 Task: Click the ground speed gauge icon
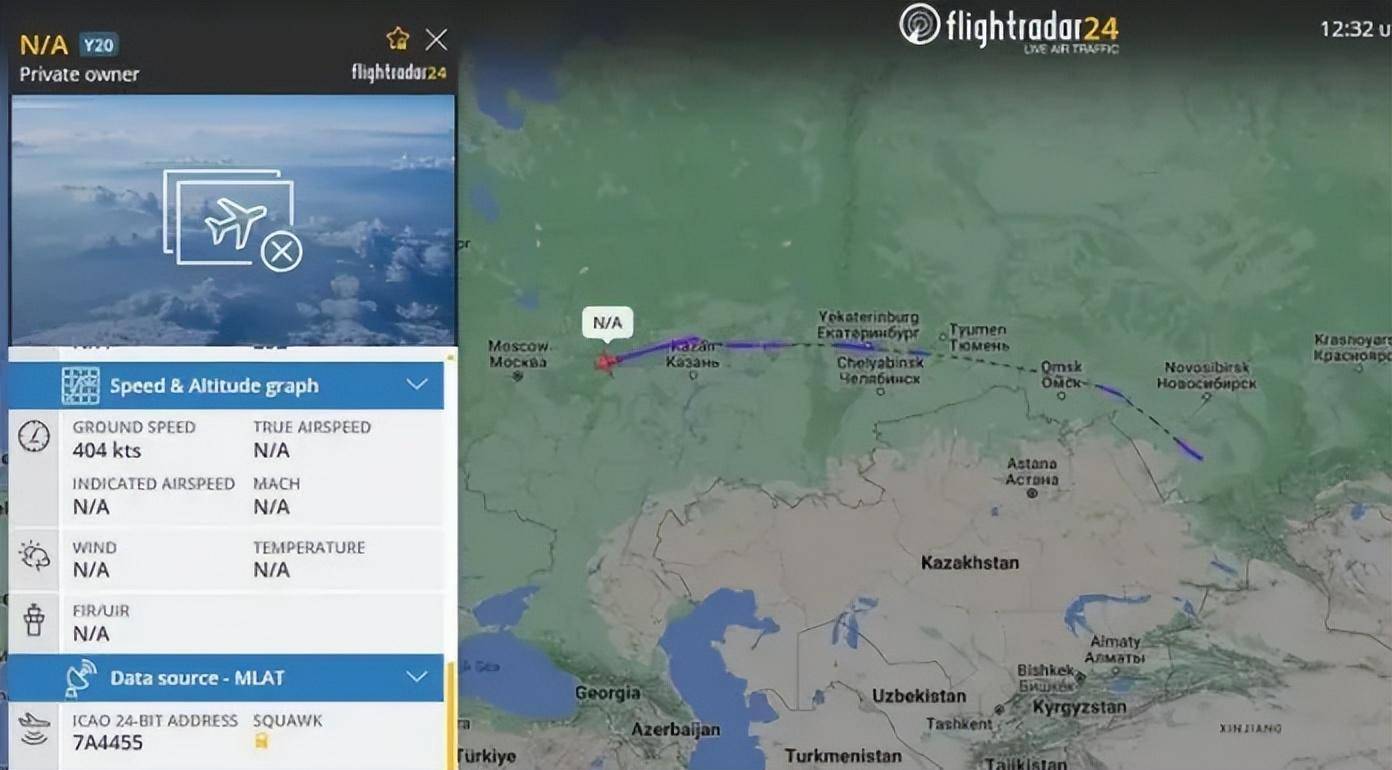(34, 437)
